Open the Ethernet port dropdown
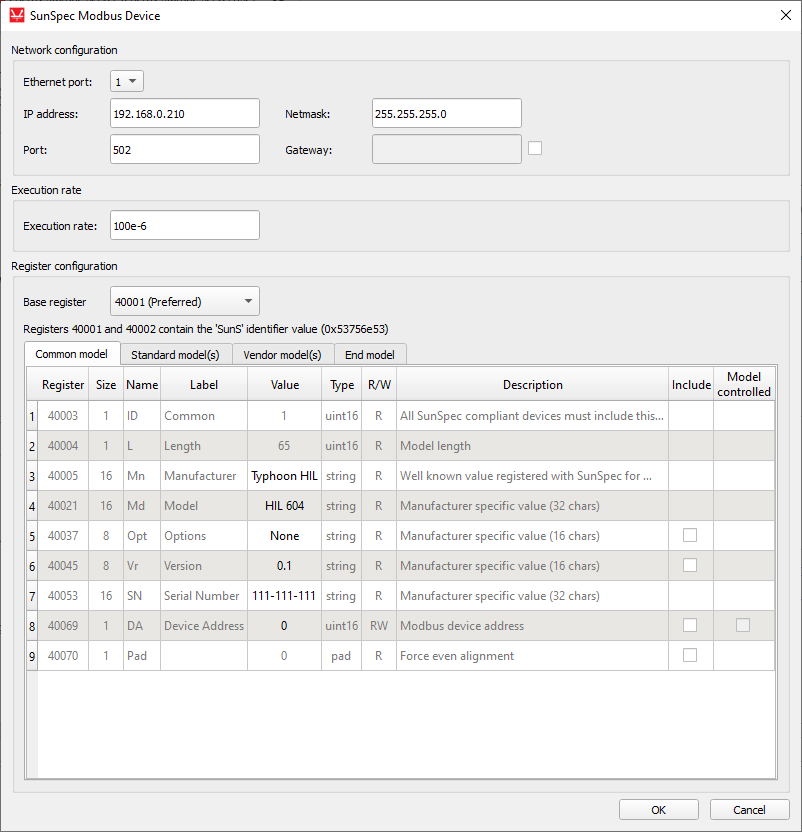Screen dimensions: 802x832 (128, 82)
